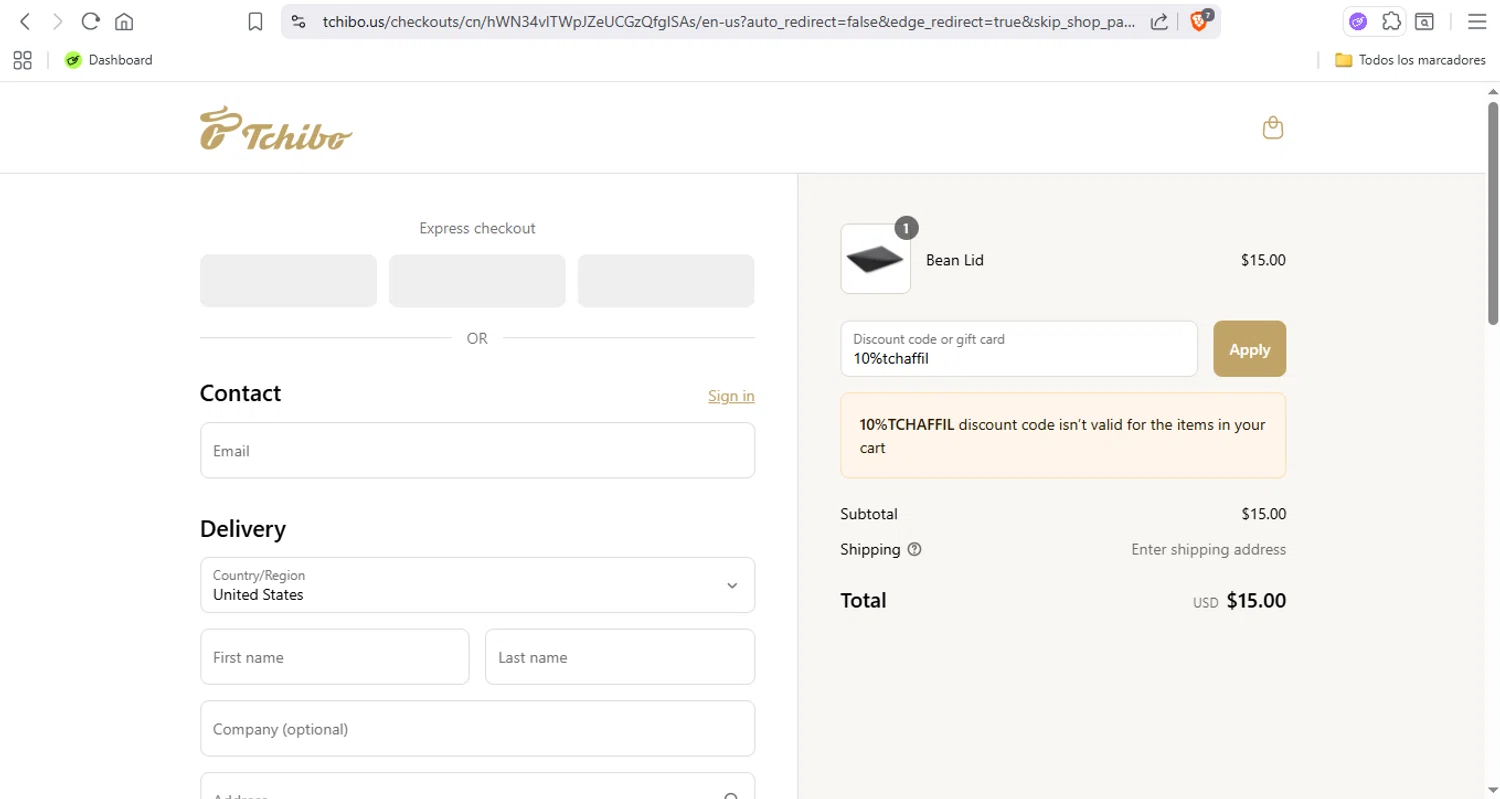Apply the discount code
This screenshot has height=799, width=1500.
tap(1249, 349)
